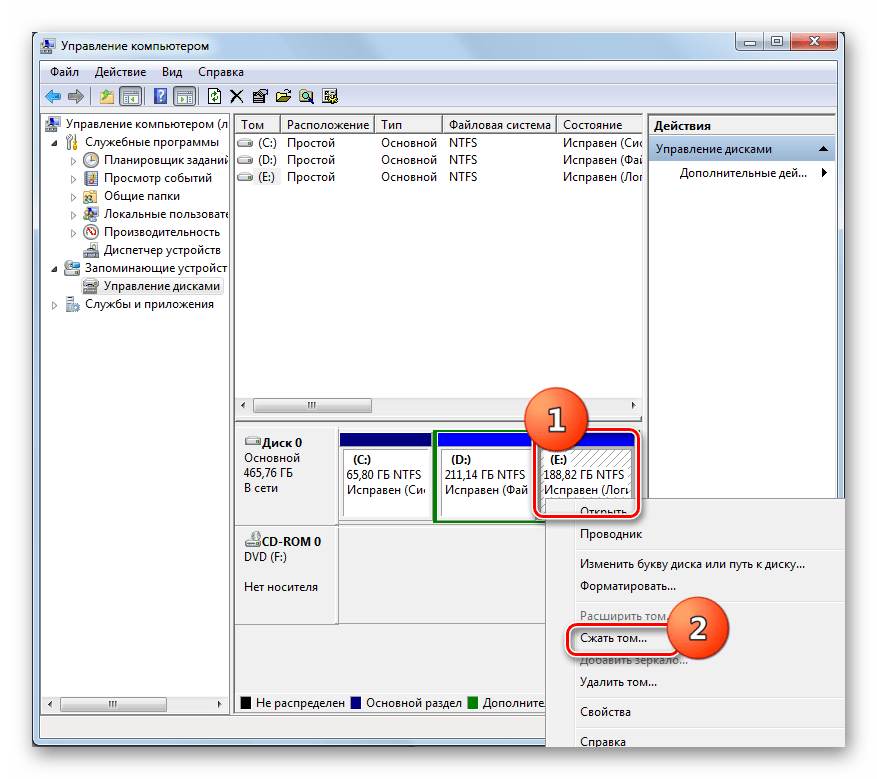Click the black X delete toolbar icon

pos(237,96)
